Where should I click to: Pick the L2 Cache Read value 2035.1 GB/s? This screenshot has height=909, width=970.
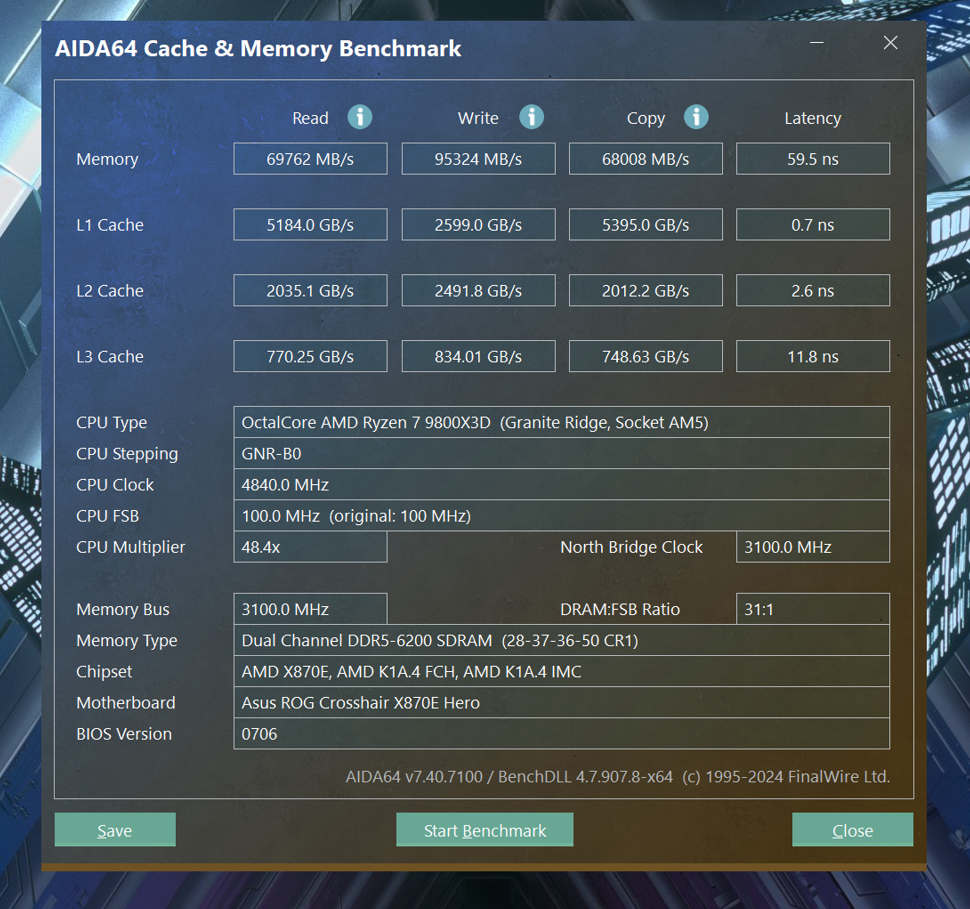[x=311, y=290]
